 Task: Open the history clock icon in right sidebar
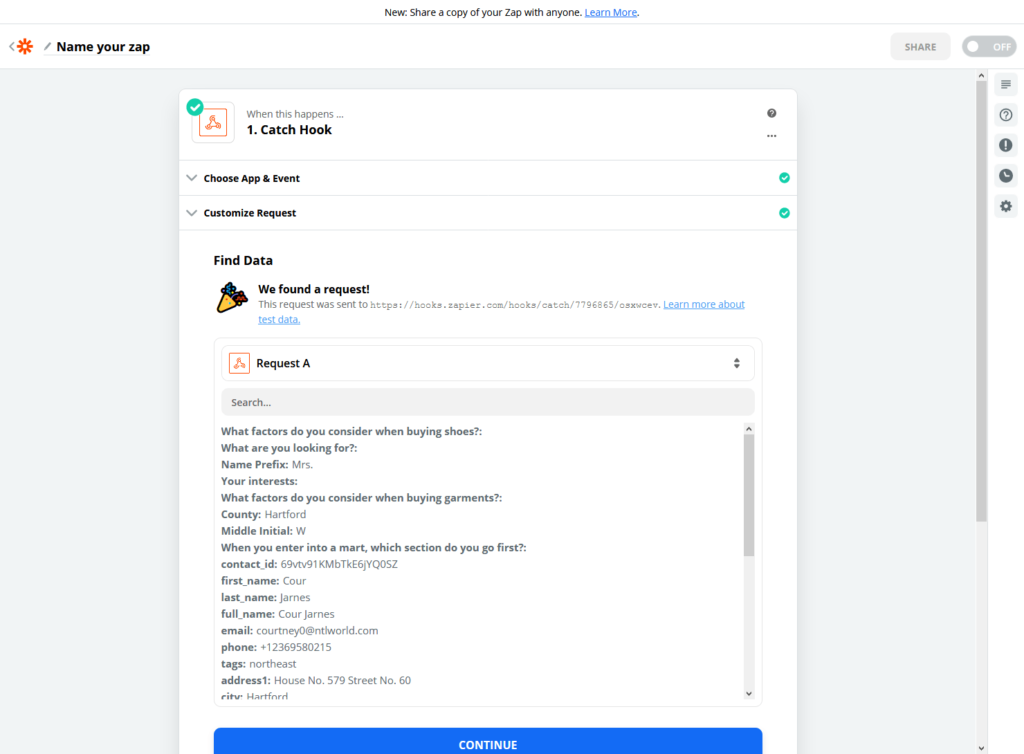point(1006,176)
